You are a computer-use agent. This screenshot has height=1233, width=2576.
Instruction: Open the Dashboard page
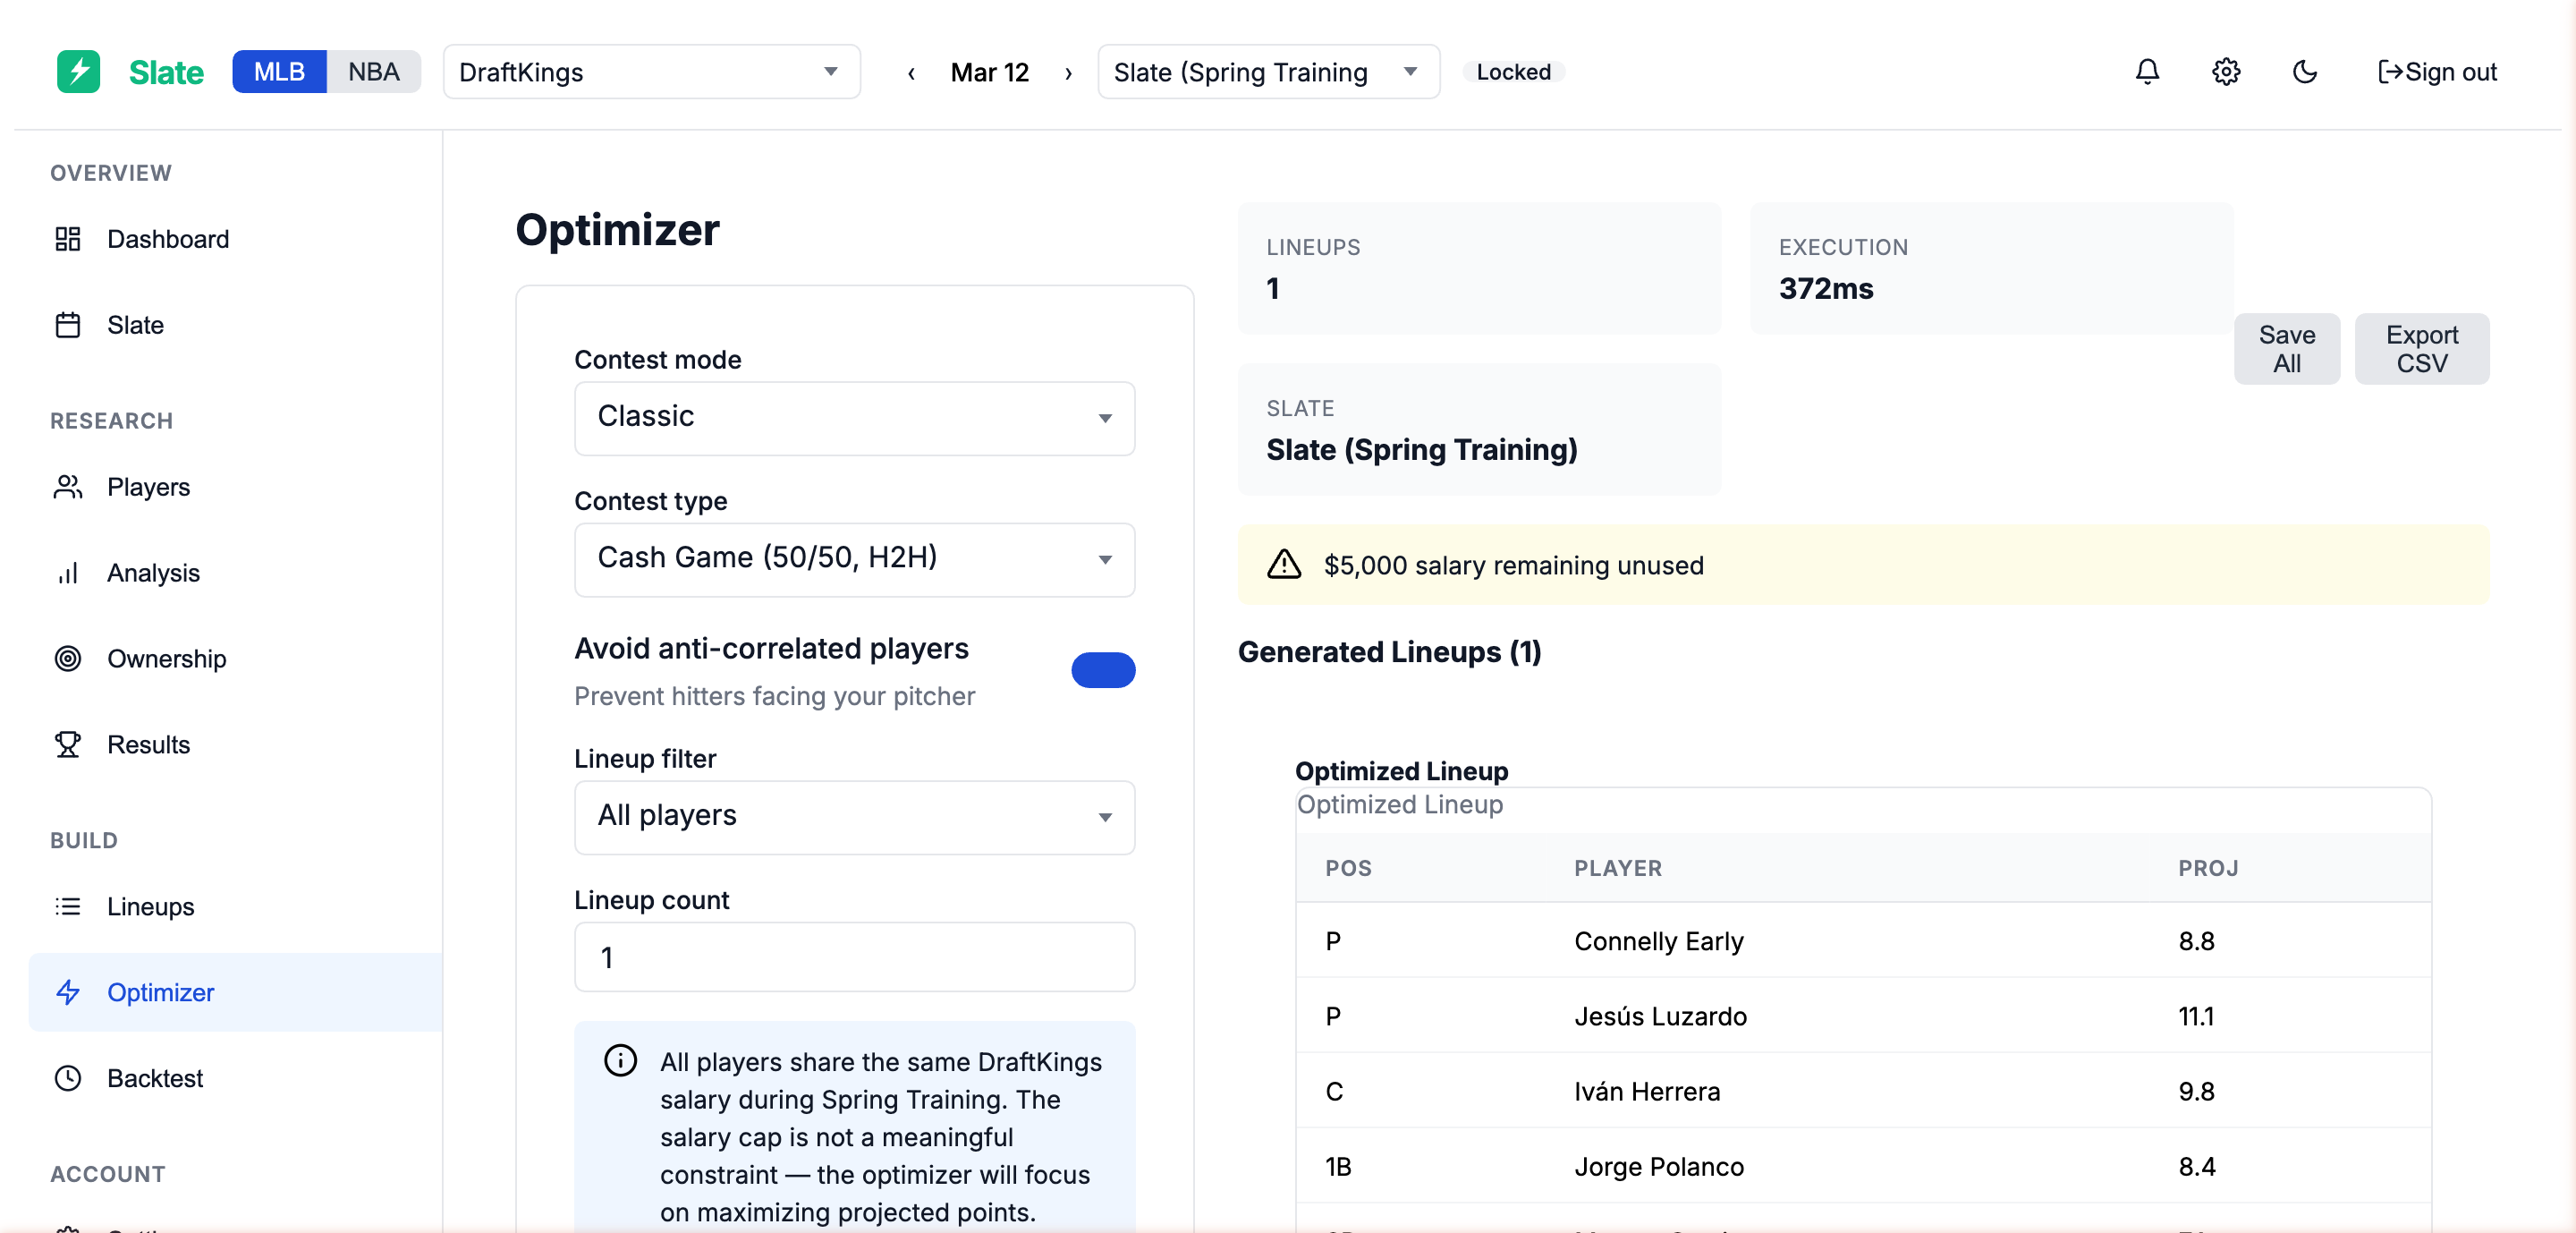[167, 239]
